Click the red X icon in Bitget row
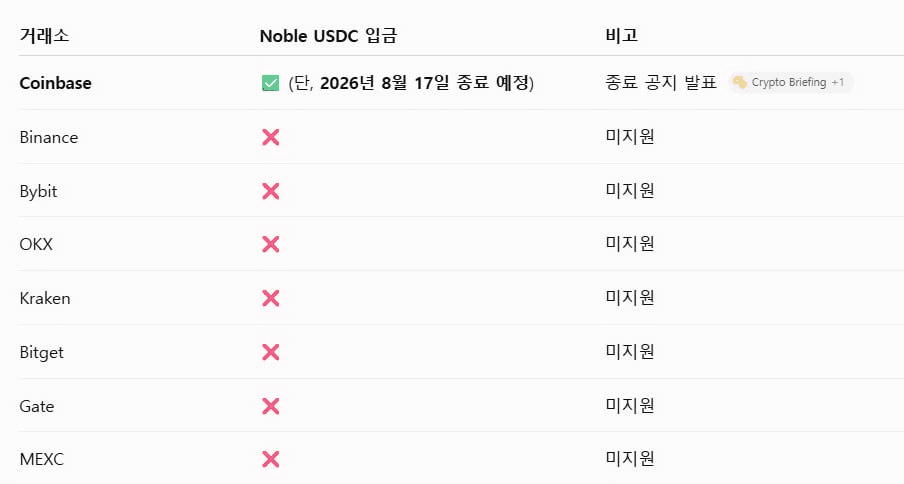Screen dimensions: 904x484 [x=270, y=352]
